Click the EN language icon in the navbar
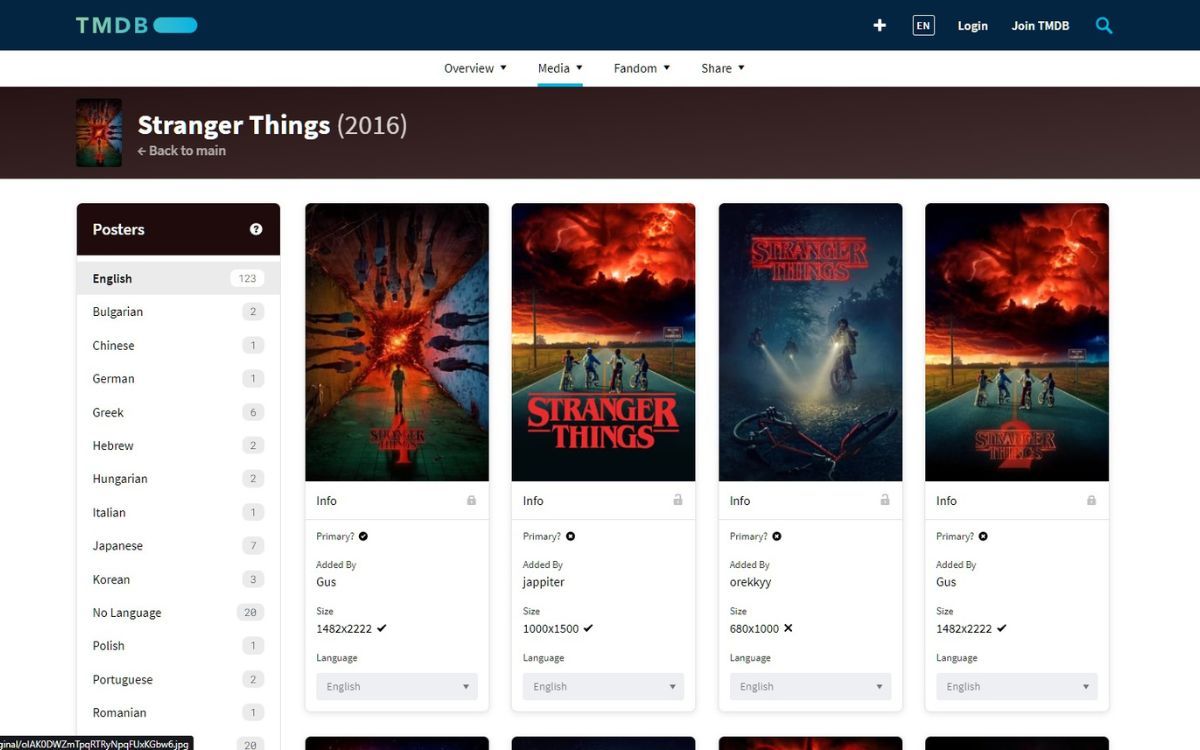Viewport: 1200px width, 750px height. (923, 25)
